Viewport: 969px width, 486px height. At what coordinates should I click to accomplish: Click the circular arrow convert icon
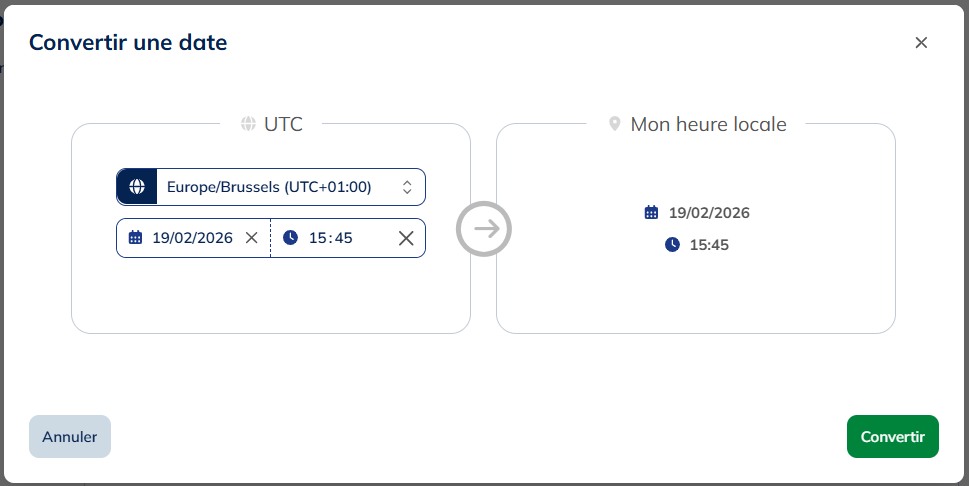(484, 229)
